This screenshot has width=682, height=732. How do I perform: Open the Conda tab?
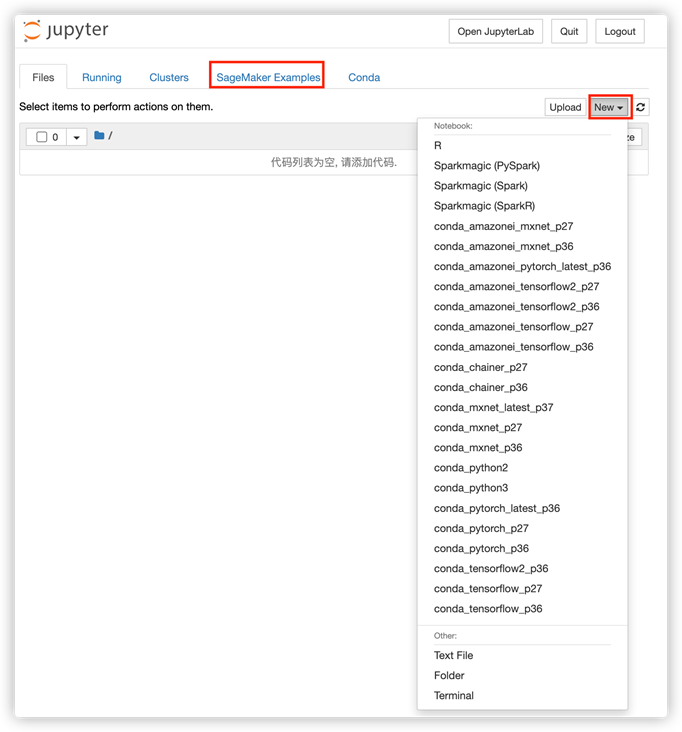coord(364,77)
